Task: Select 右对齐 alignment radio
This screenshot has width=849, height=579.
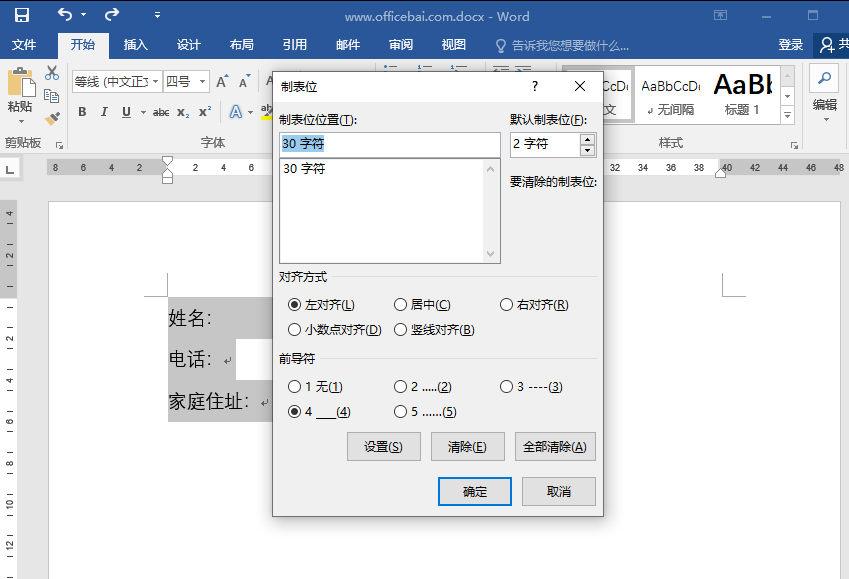Action: click(x=506, y=305)
